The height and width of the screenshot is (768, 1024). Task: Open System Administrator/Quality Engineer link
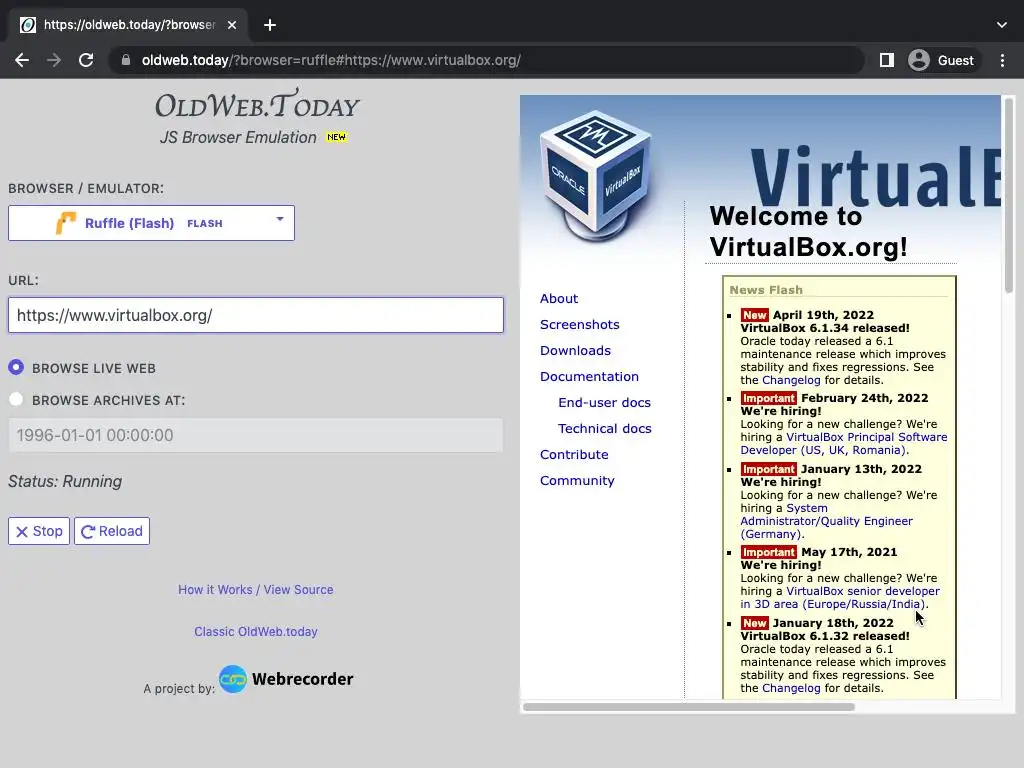[x=827, y=521]
